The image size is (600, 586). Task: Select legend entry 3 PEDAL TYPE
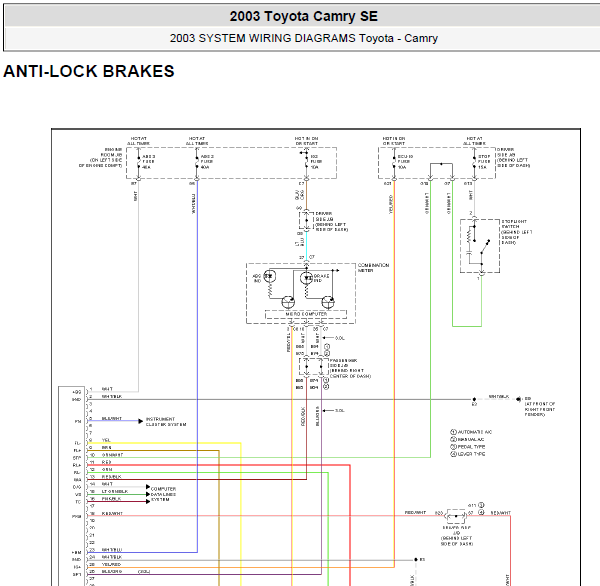tap(468, 447)
